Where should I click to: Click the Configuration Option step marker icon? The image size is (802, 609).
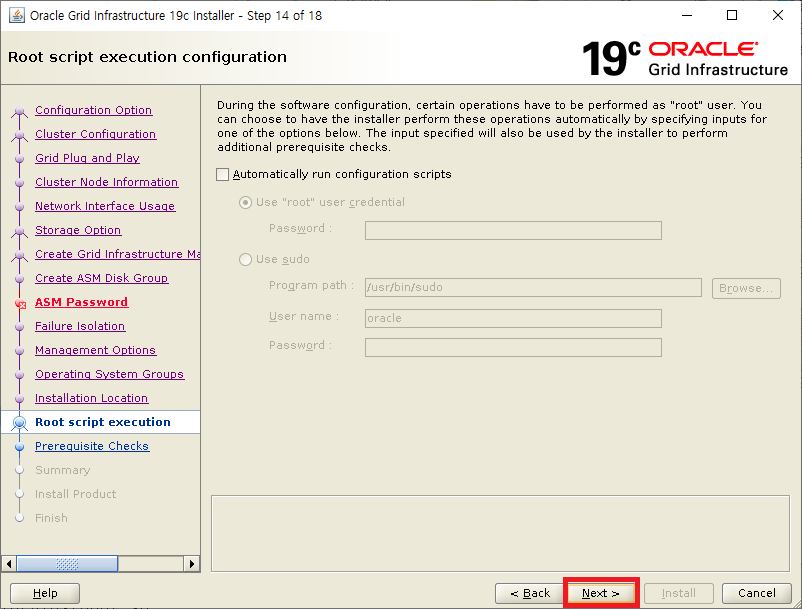(x=19, y=111)
